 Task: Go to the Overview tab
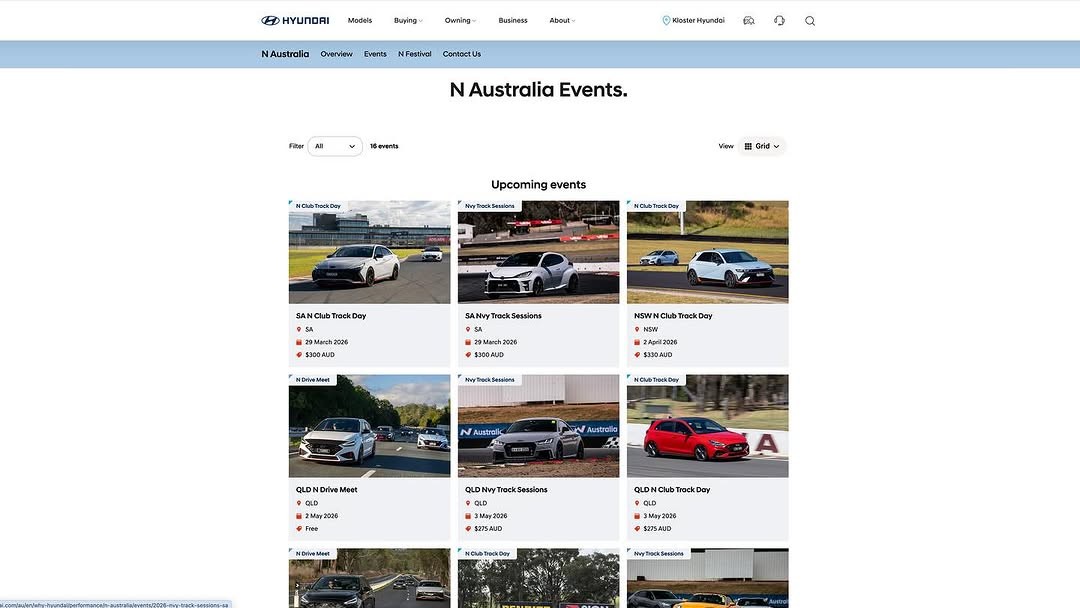tap(336, 54)
